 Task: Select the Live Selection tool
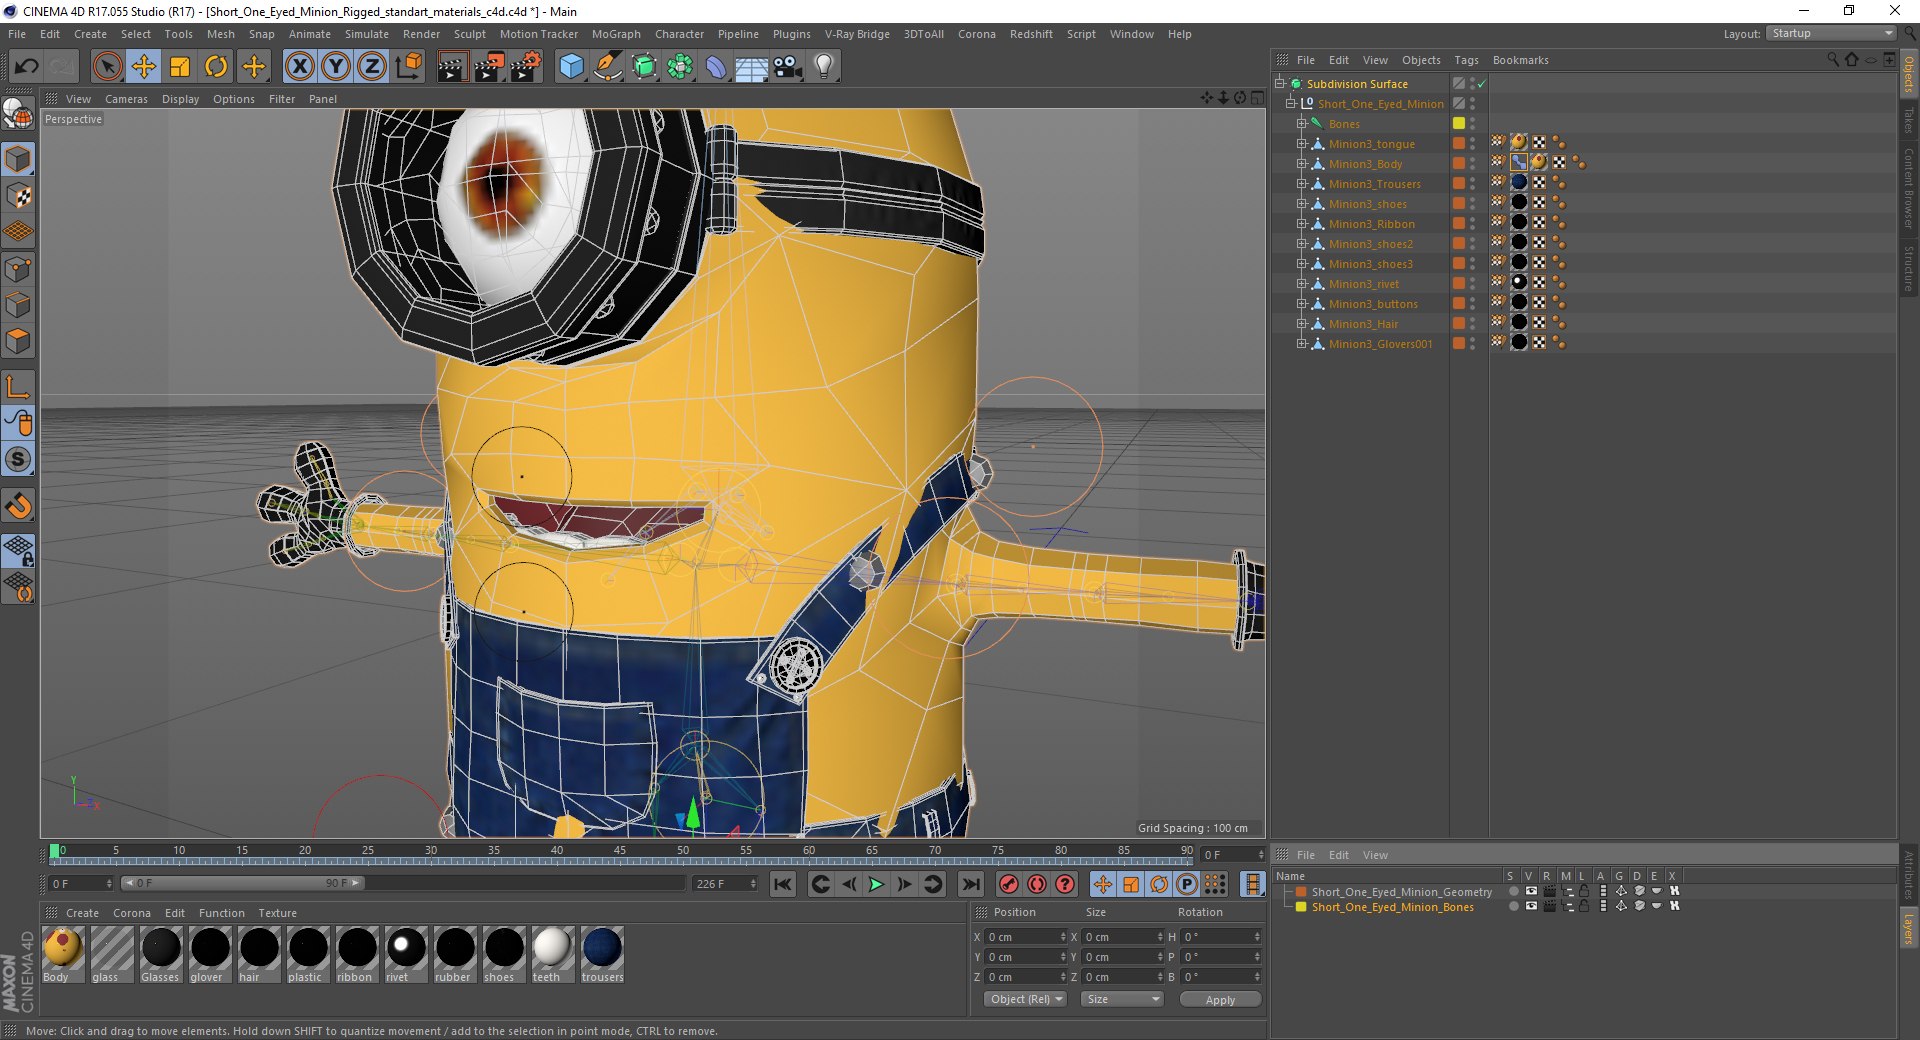tap(107, 67)
